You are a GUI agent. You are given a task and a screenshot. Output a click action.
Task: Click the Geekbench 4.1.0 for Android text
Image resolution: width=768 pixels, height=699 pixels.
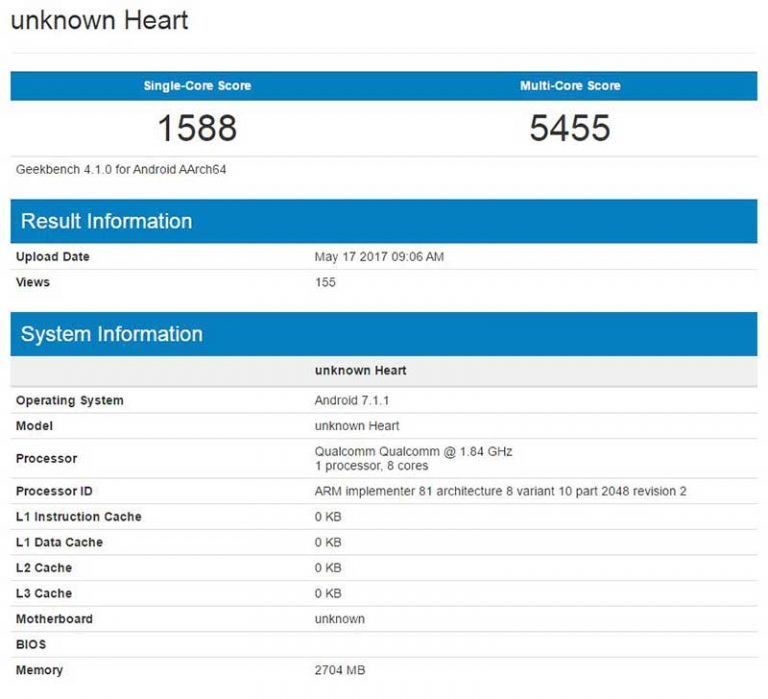point(121,170)
